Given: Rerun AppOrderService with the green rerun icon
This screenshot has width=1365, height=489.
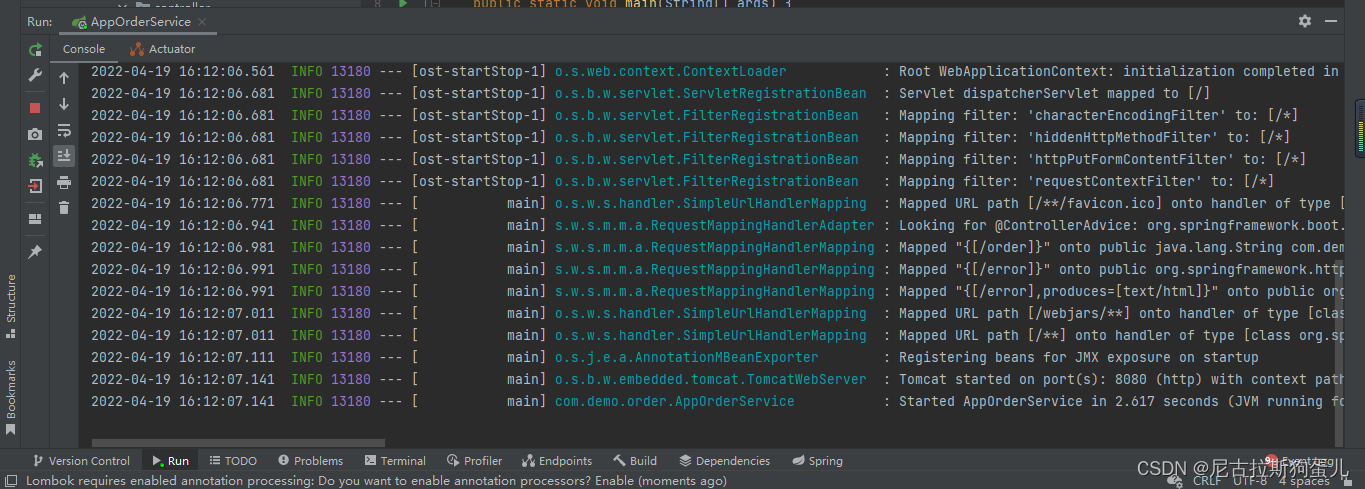Looking at the screenshot, I should tap(35, 49).
